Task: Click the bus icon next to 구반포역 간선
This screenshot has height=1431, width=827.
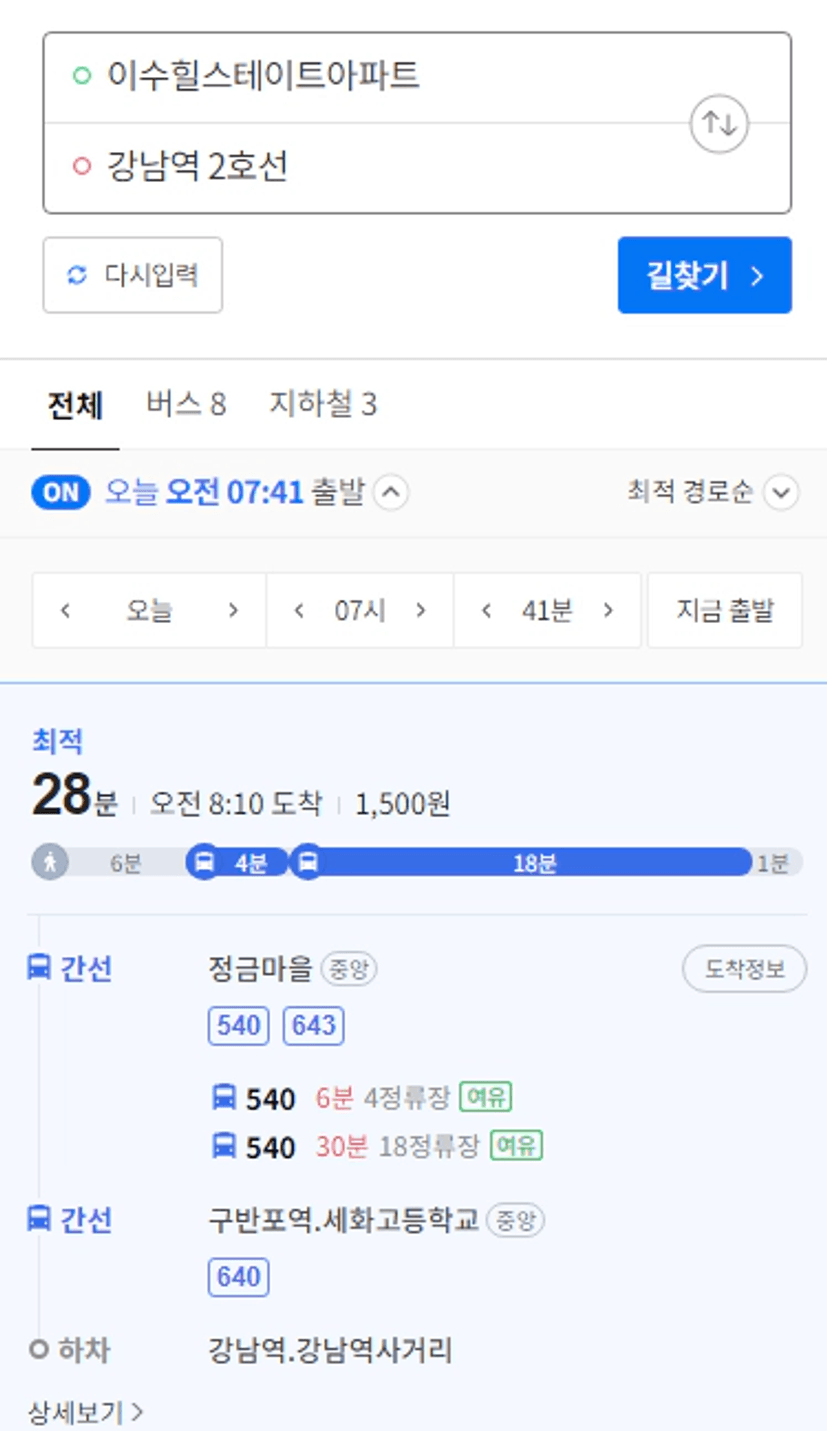Action: click(39, 1219)
